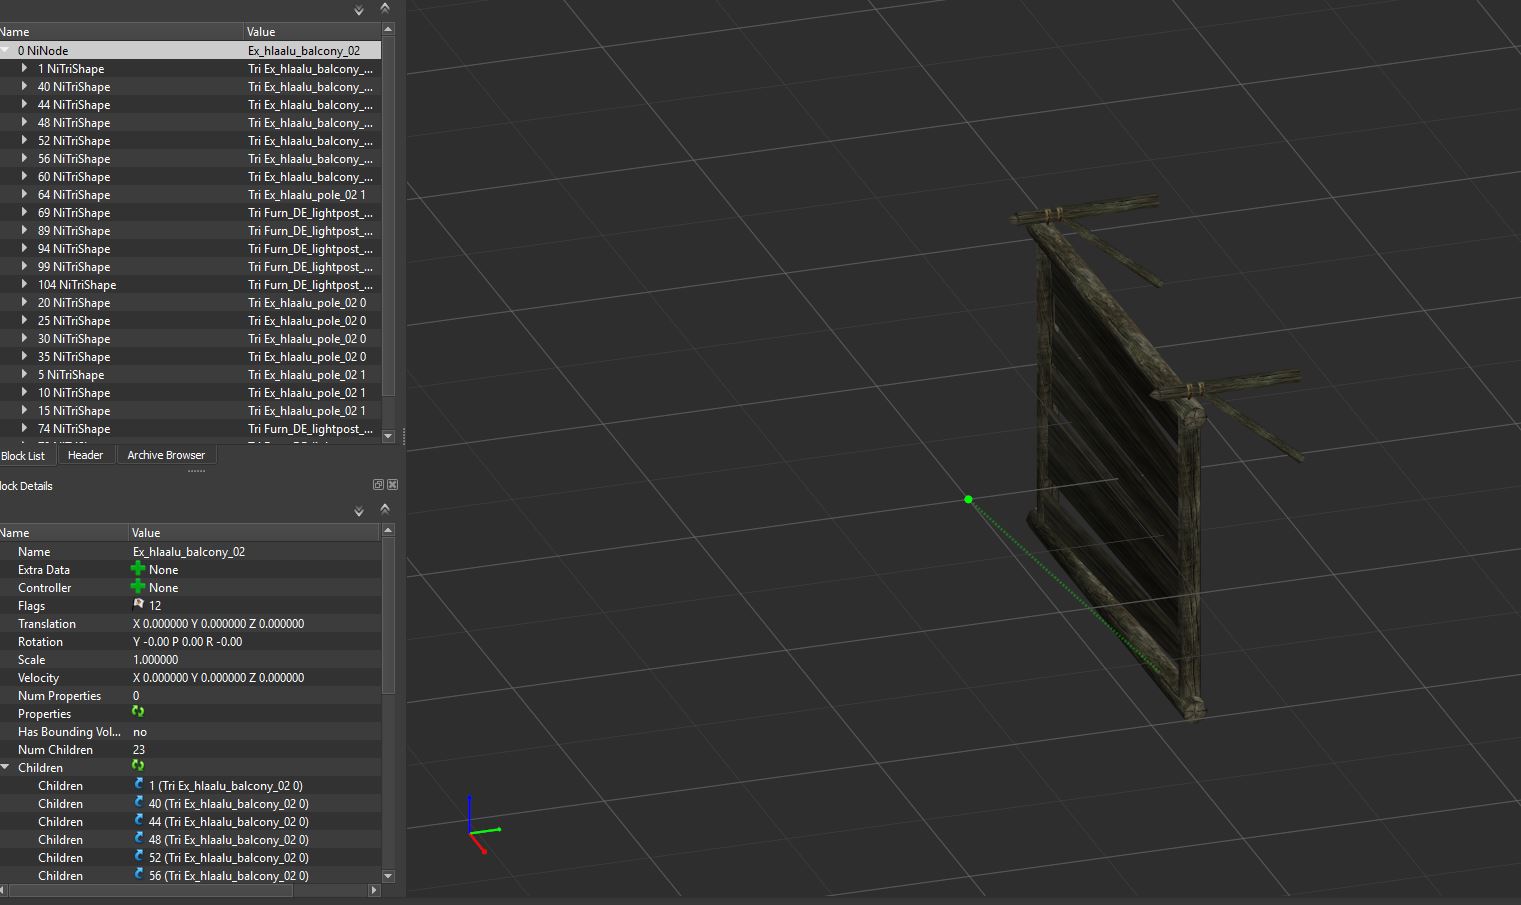Collapse the 0 NiNode tree root
This screenshot has width=1521, height=905.
tap(6, 50)
